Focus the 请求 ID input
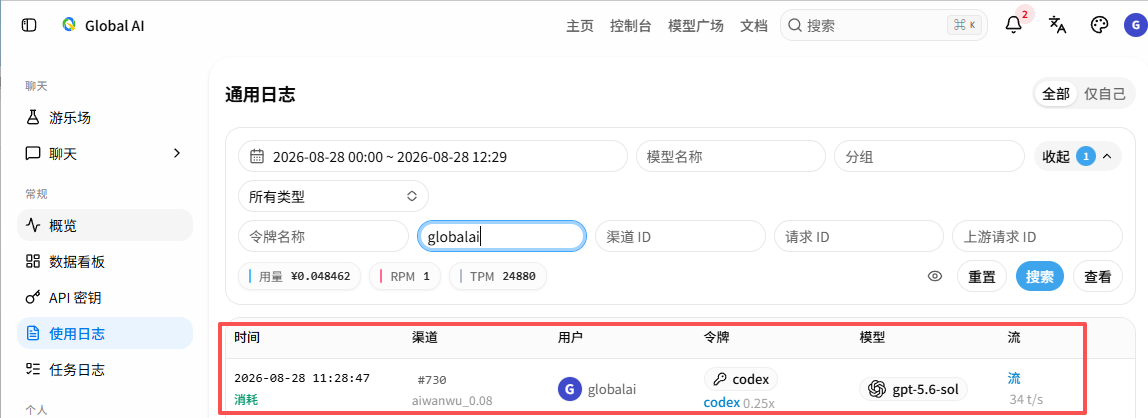The image size is (1148, 418). click(x=859, y=236)
